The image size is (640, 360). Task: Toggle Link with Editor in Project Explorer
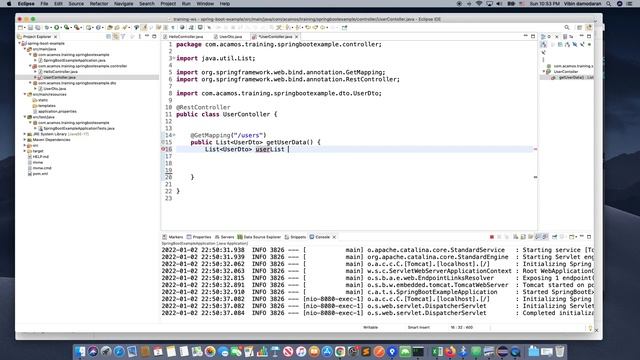(116, 37)
